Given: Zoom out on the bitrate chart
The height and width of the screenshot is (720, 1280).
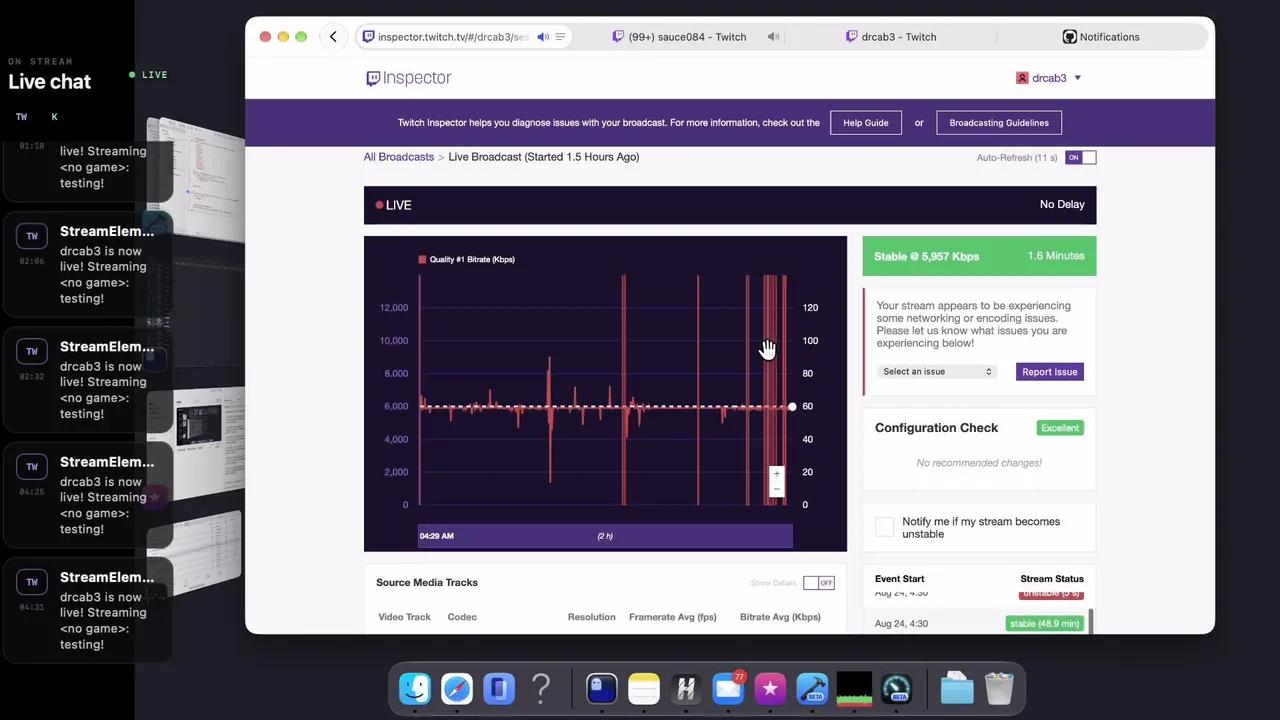Looking at the screenshot, I should click(776, 489).
